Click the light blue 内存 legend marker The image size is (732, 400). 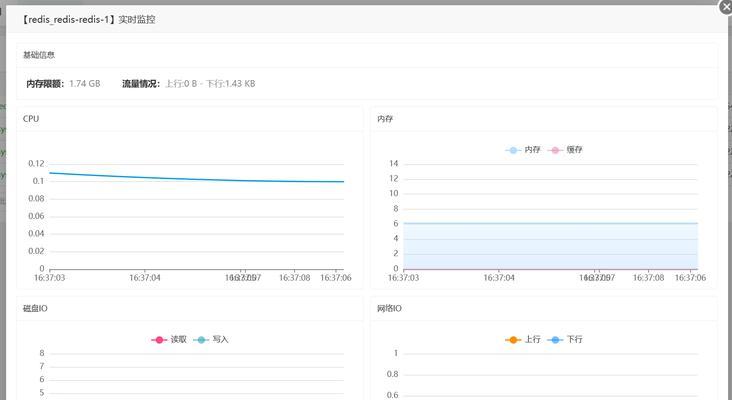[513, 150]
